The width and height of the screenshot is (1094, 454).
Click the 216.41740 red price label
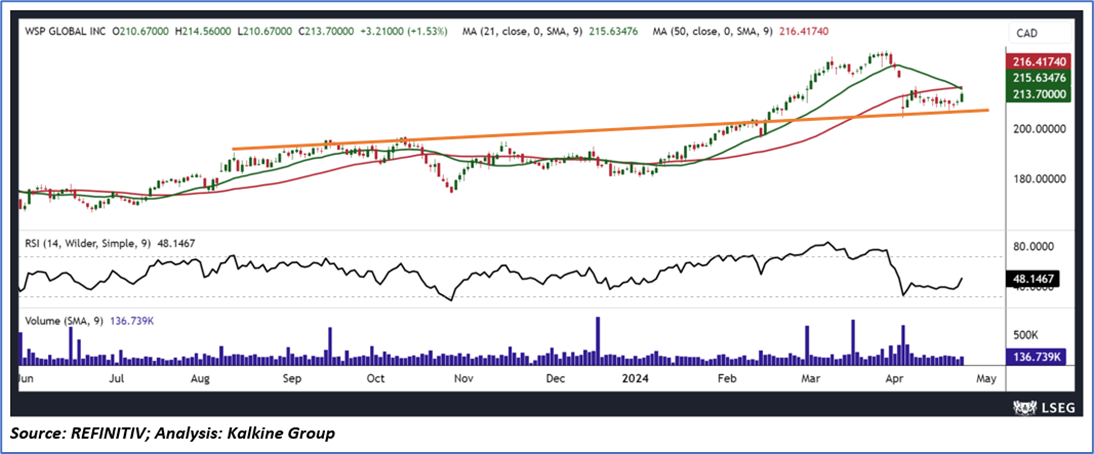pyautogui.click(x=1037, y=62)
